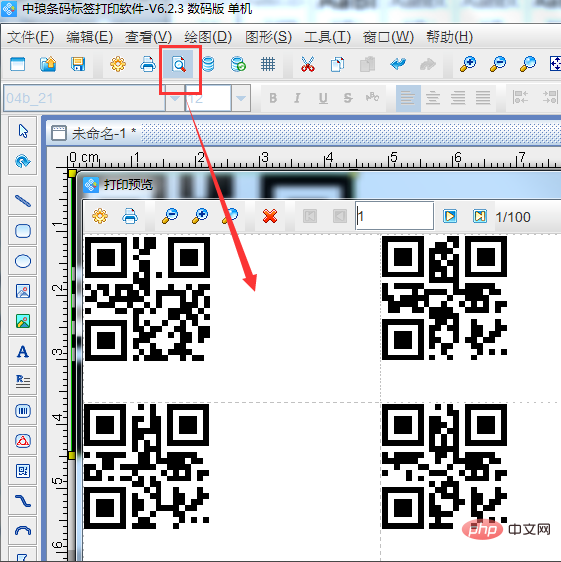Select the curve drawing tool
The image size is (561, 562).
tap(23, 501)
